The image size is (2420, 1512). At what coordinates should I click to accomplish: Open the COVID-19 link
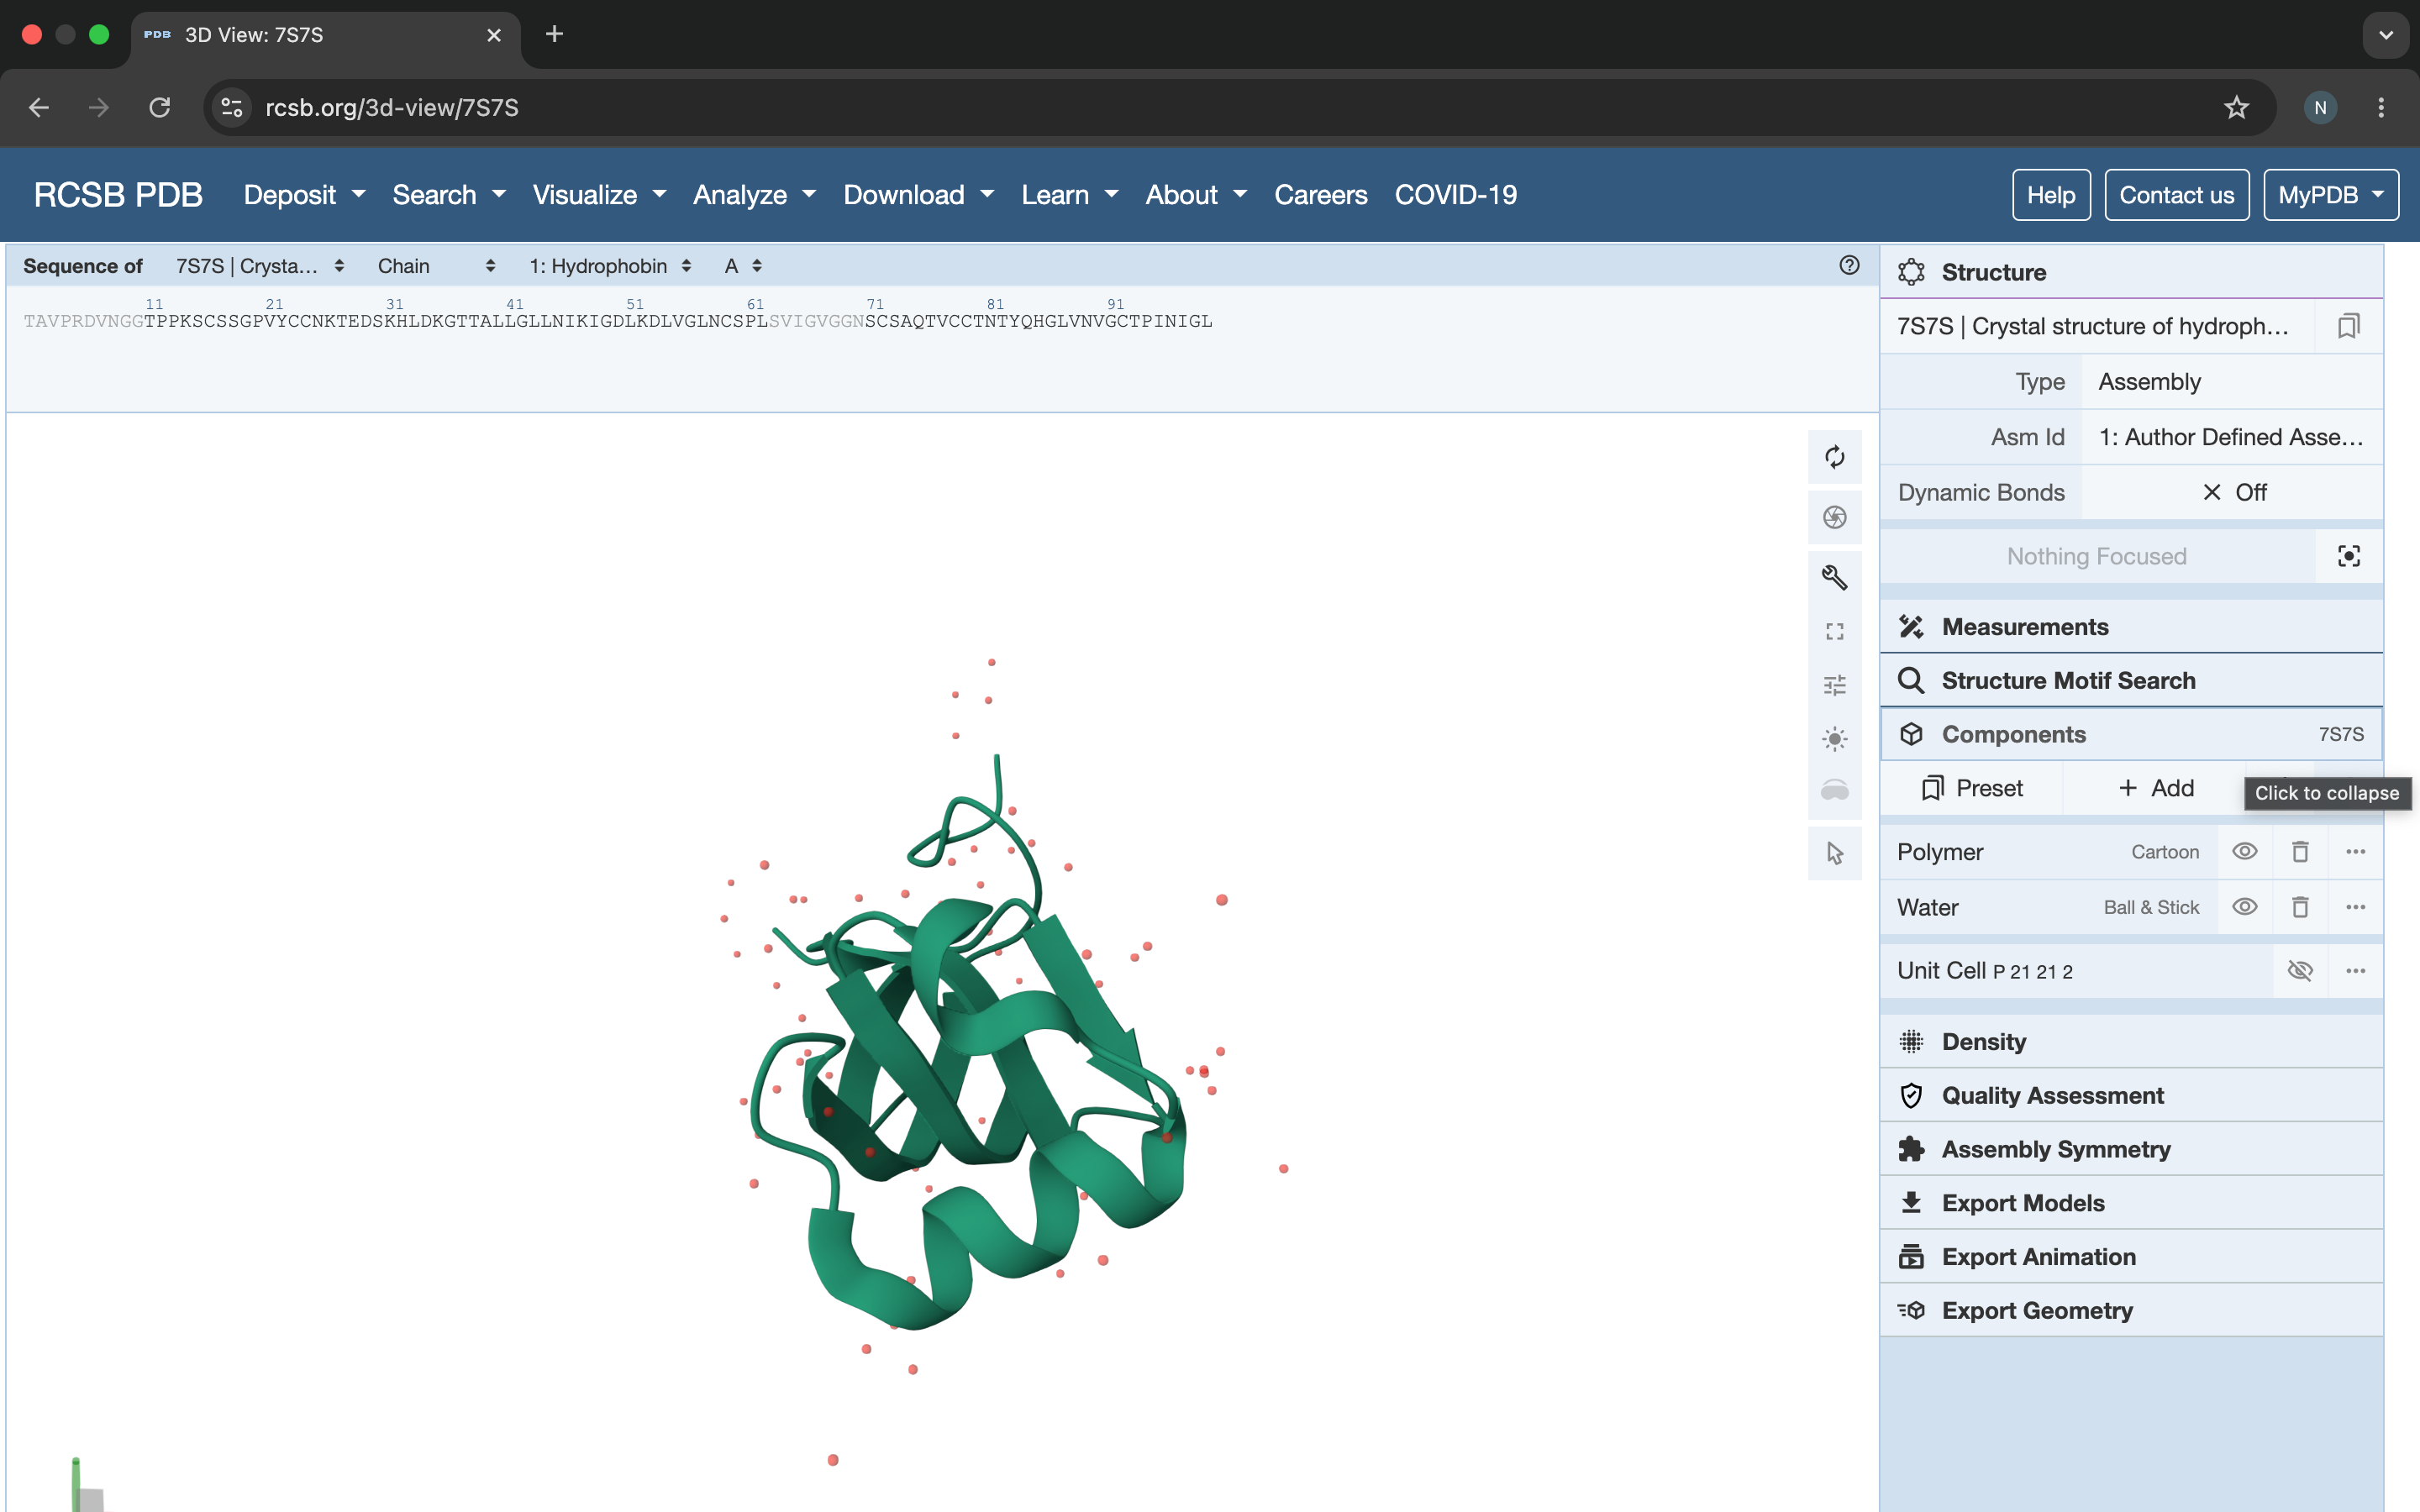point(1455,195)
